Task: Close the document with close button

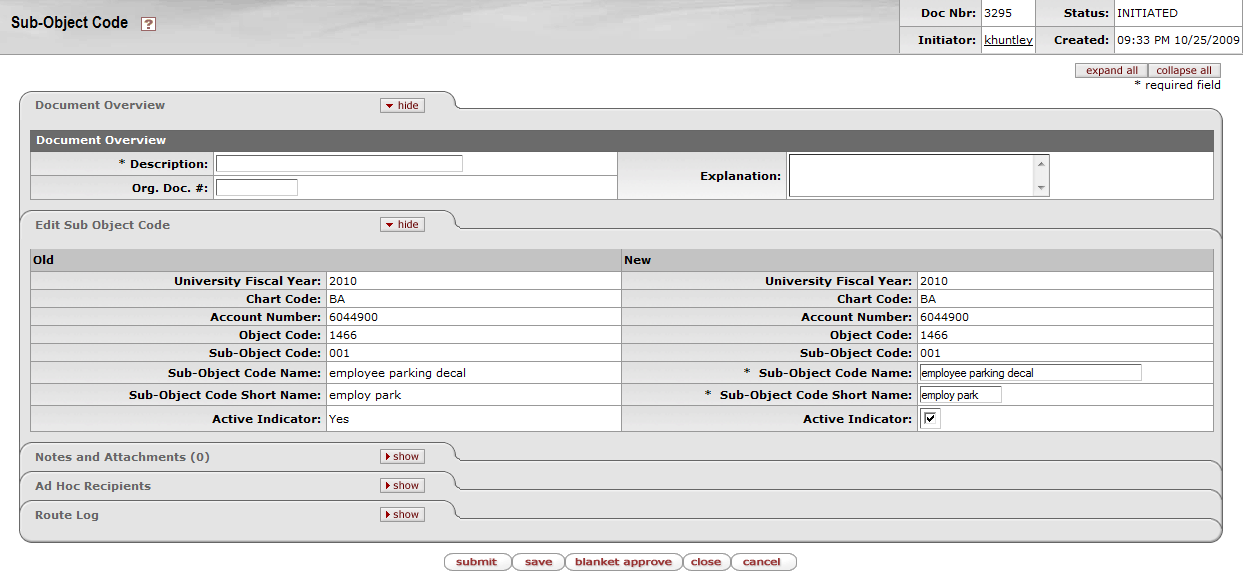Action: [706, 562]
